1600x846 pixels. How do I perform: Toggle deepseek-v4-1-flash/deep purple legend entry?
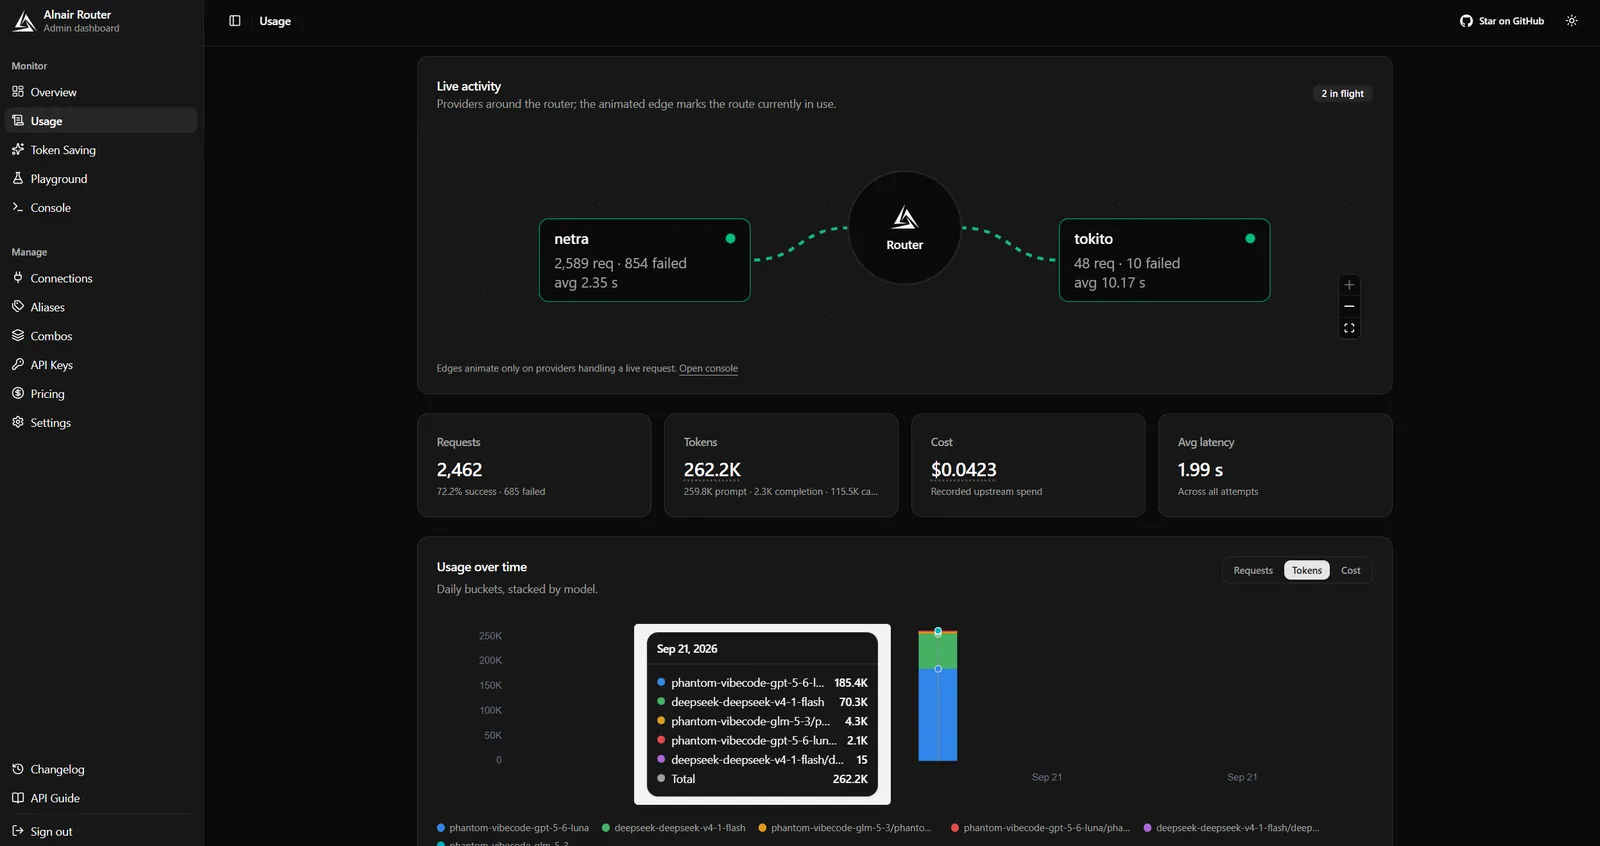coord(1231,828)
